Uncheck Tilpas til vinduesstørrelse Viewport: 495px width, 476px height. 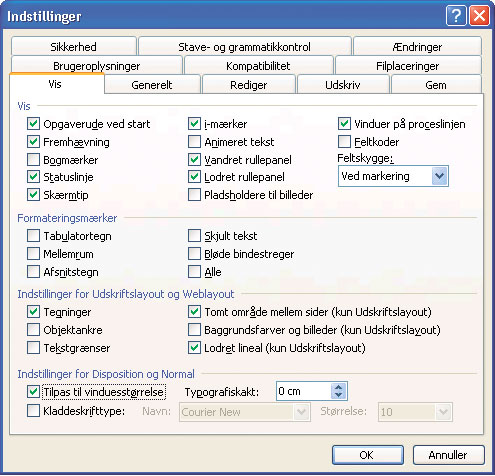33,391
